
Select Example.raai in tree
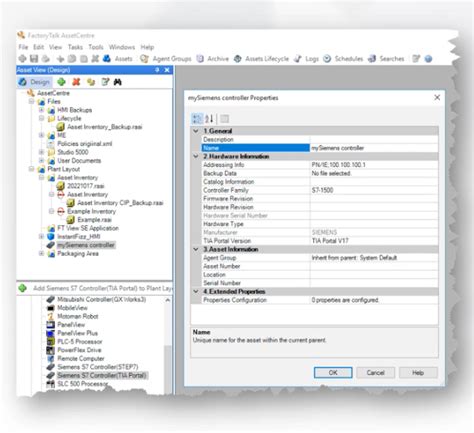tap(94, 220)
